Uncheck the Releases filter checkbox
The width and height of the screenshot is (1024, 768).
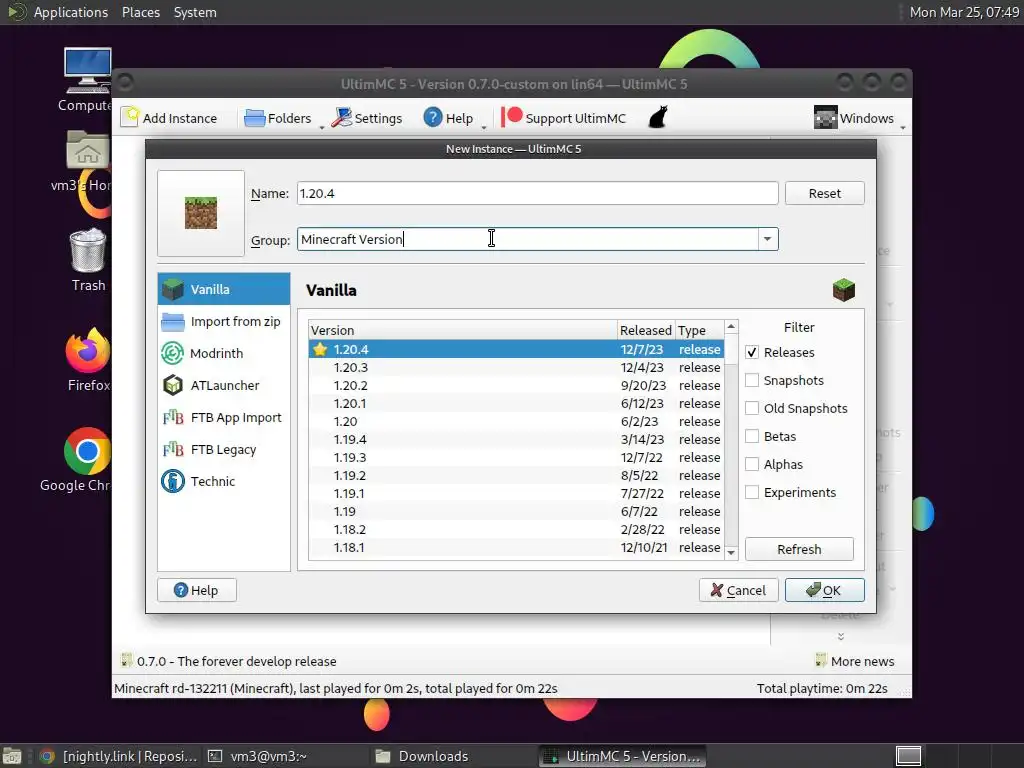point(752,353)
